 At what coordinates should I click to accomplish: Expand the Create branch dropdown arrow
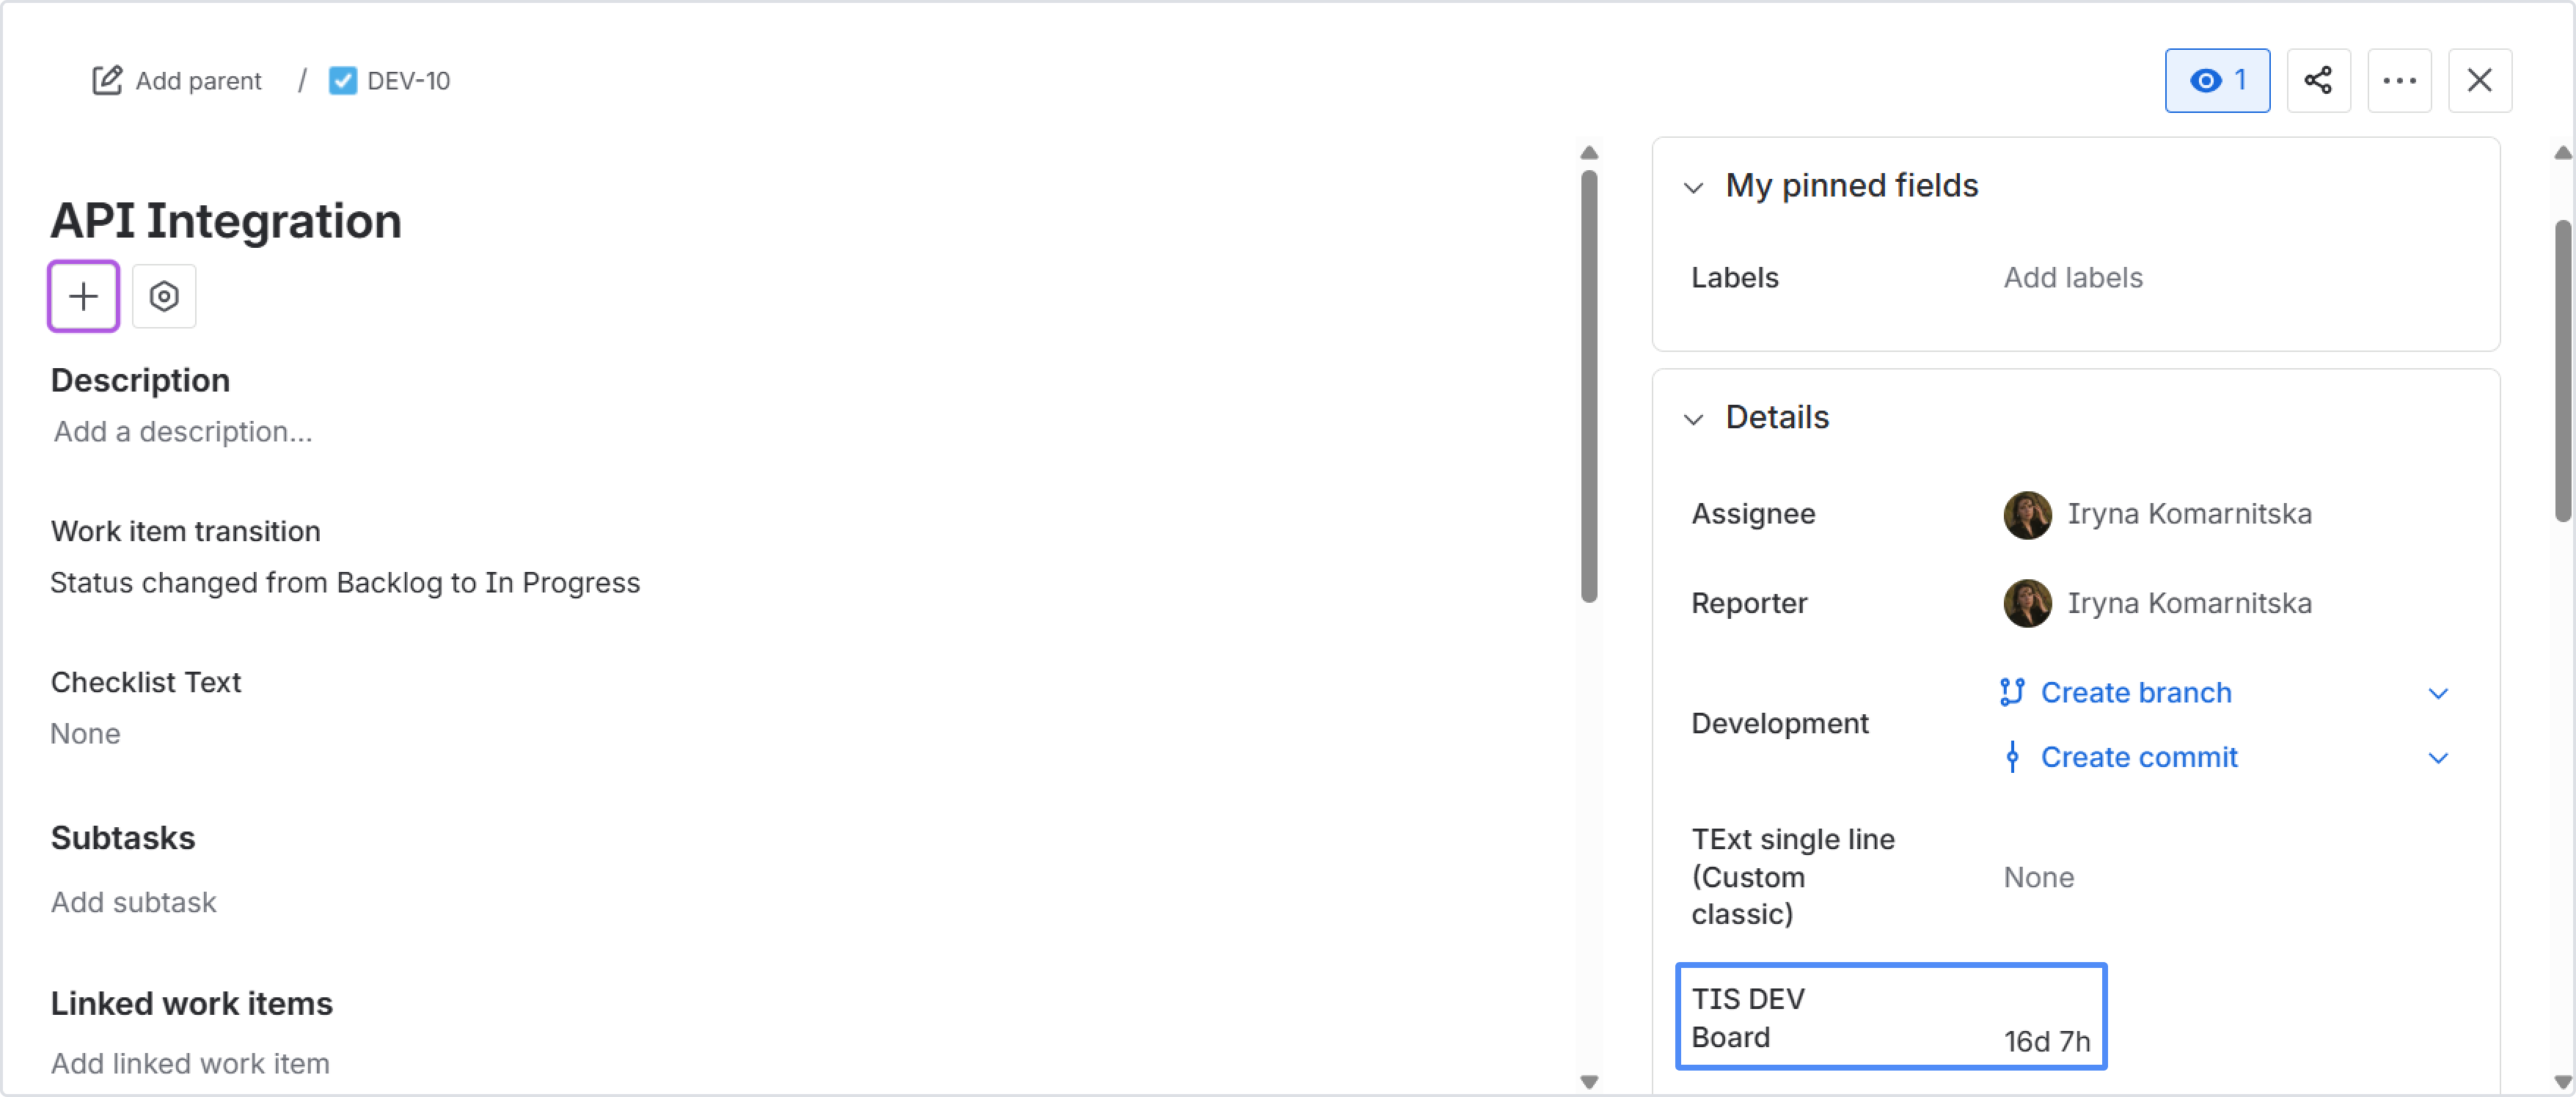point(2438,693)
